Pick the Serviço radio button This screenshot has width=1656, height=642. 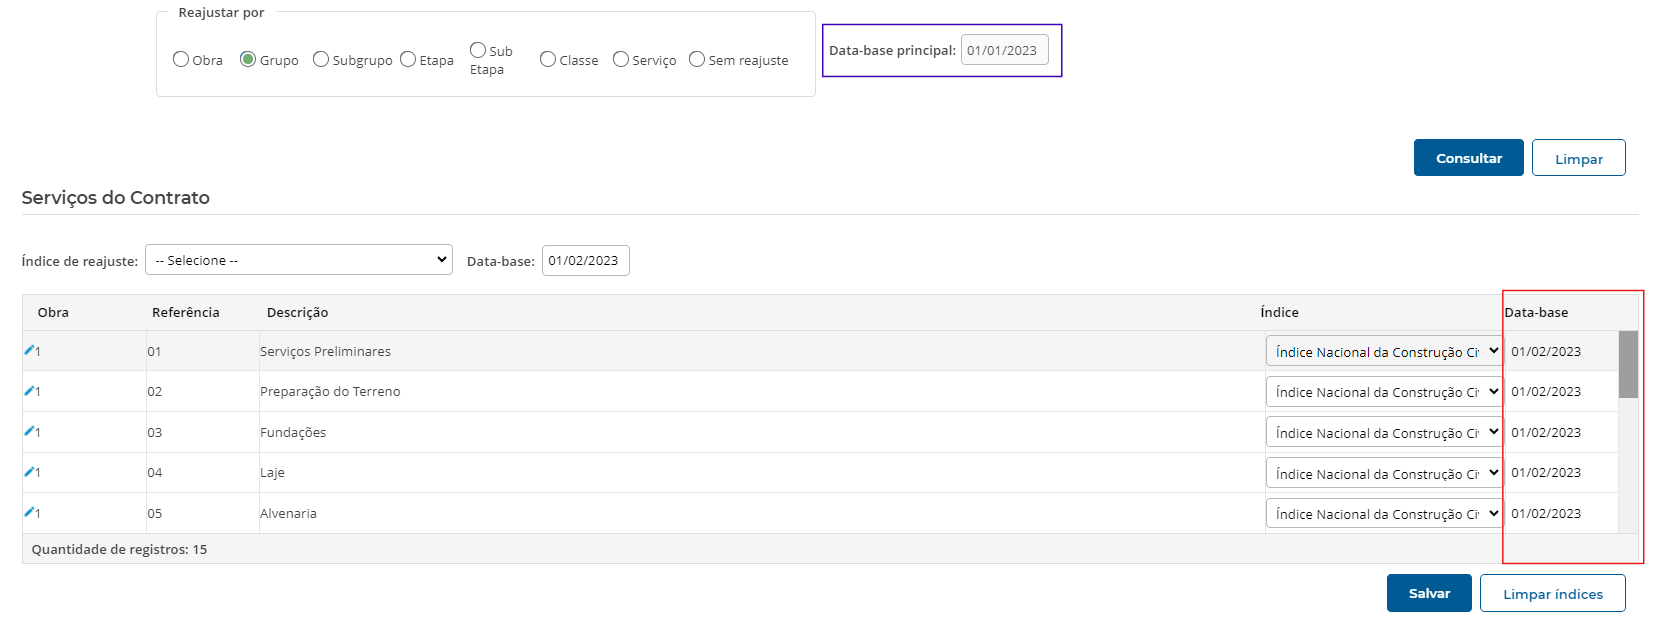click(621, 60)
